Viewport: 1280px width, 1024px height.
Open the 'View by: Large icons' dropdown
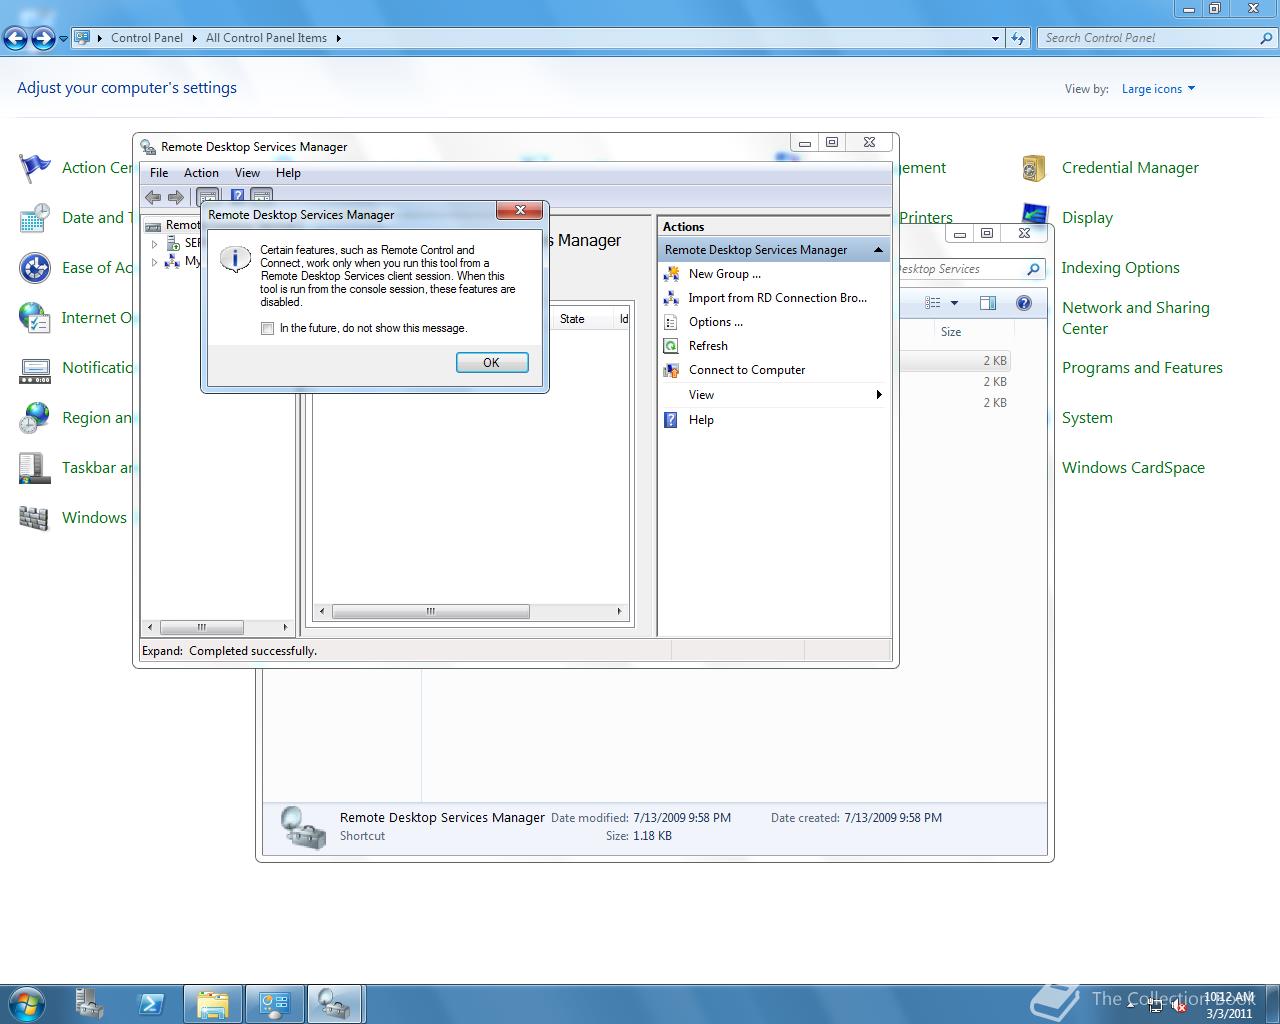(x=1158, y=89)
